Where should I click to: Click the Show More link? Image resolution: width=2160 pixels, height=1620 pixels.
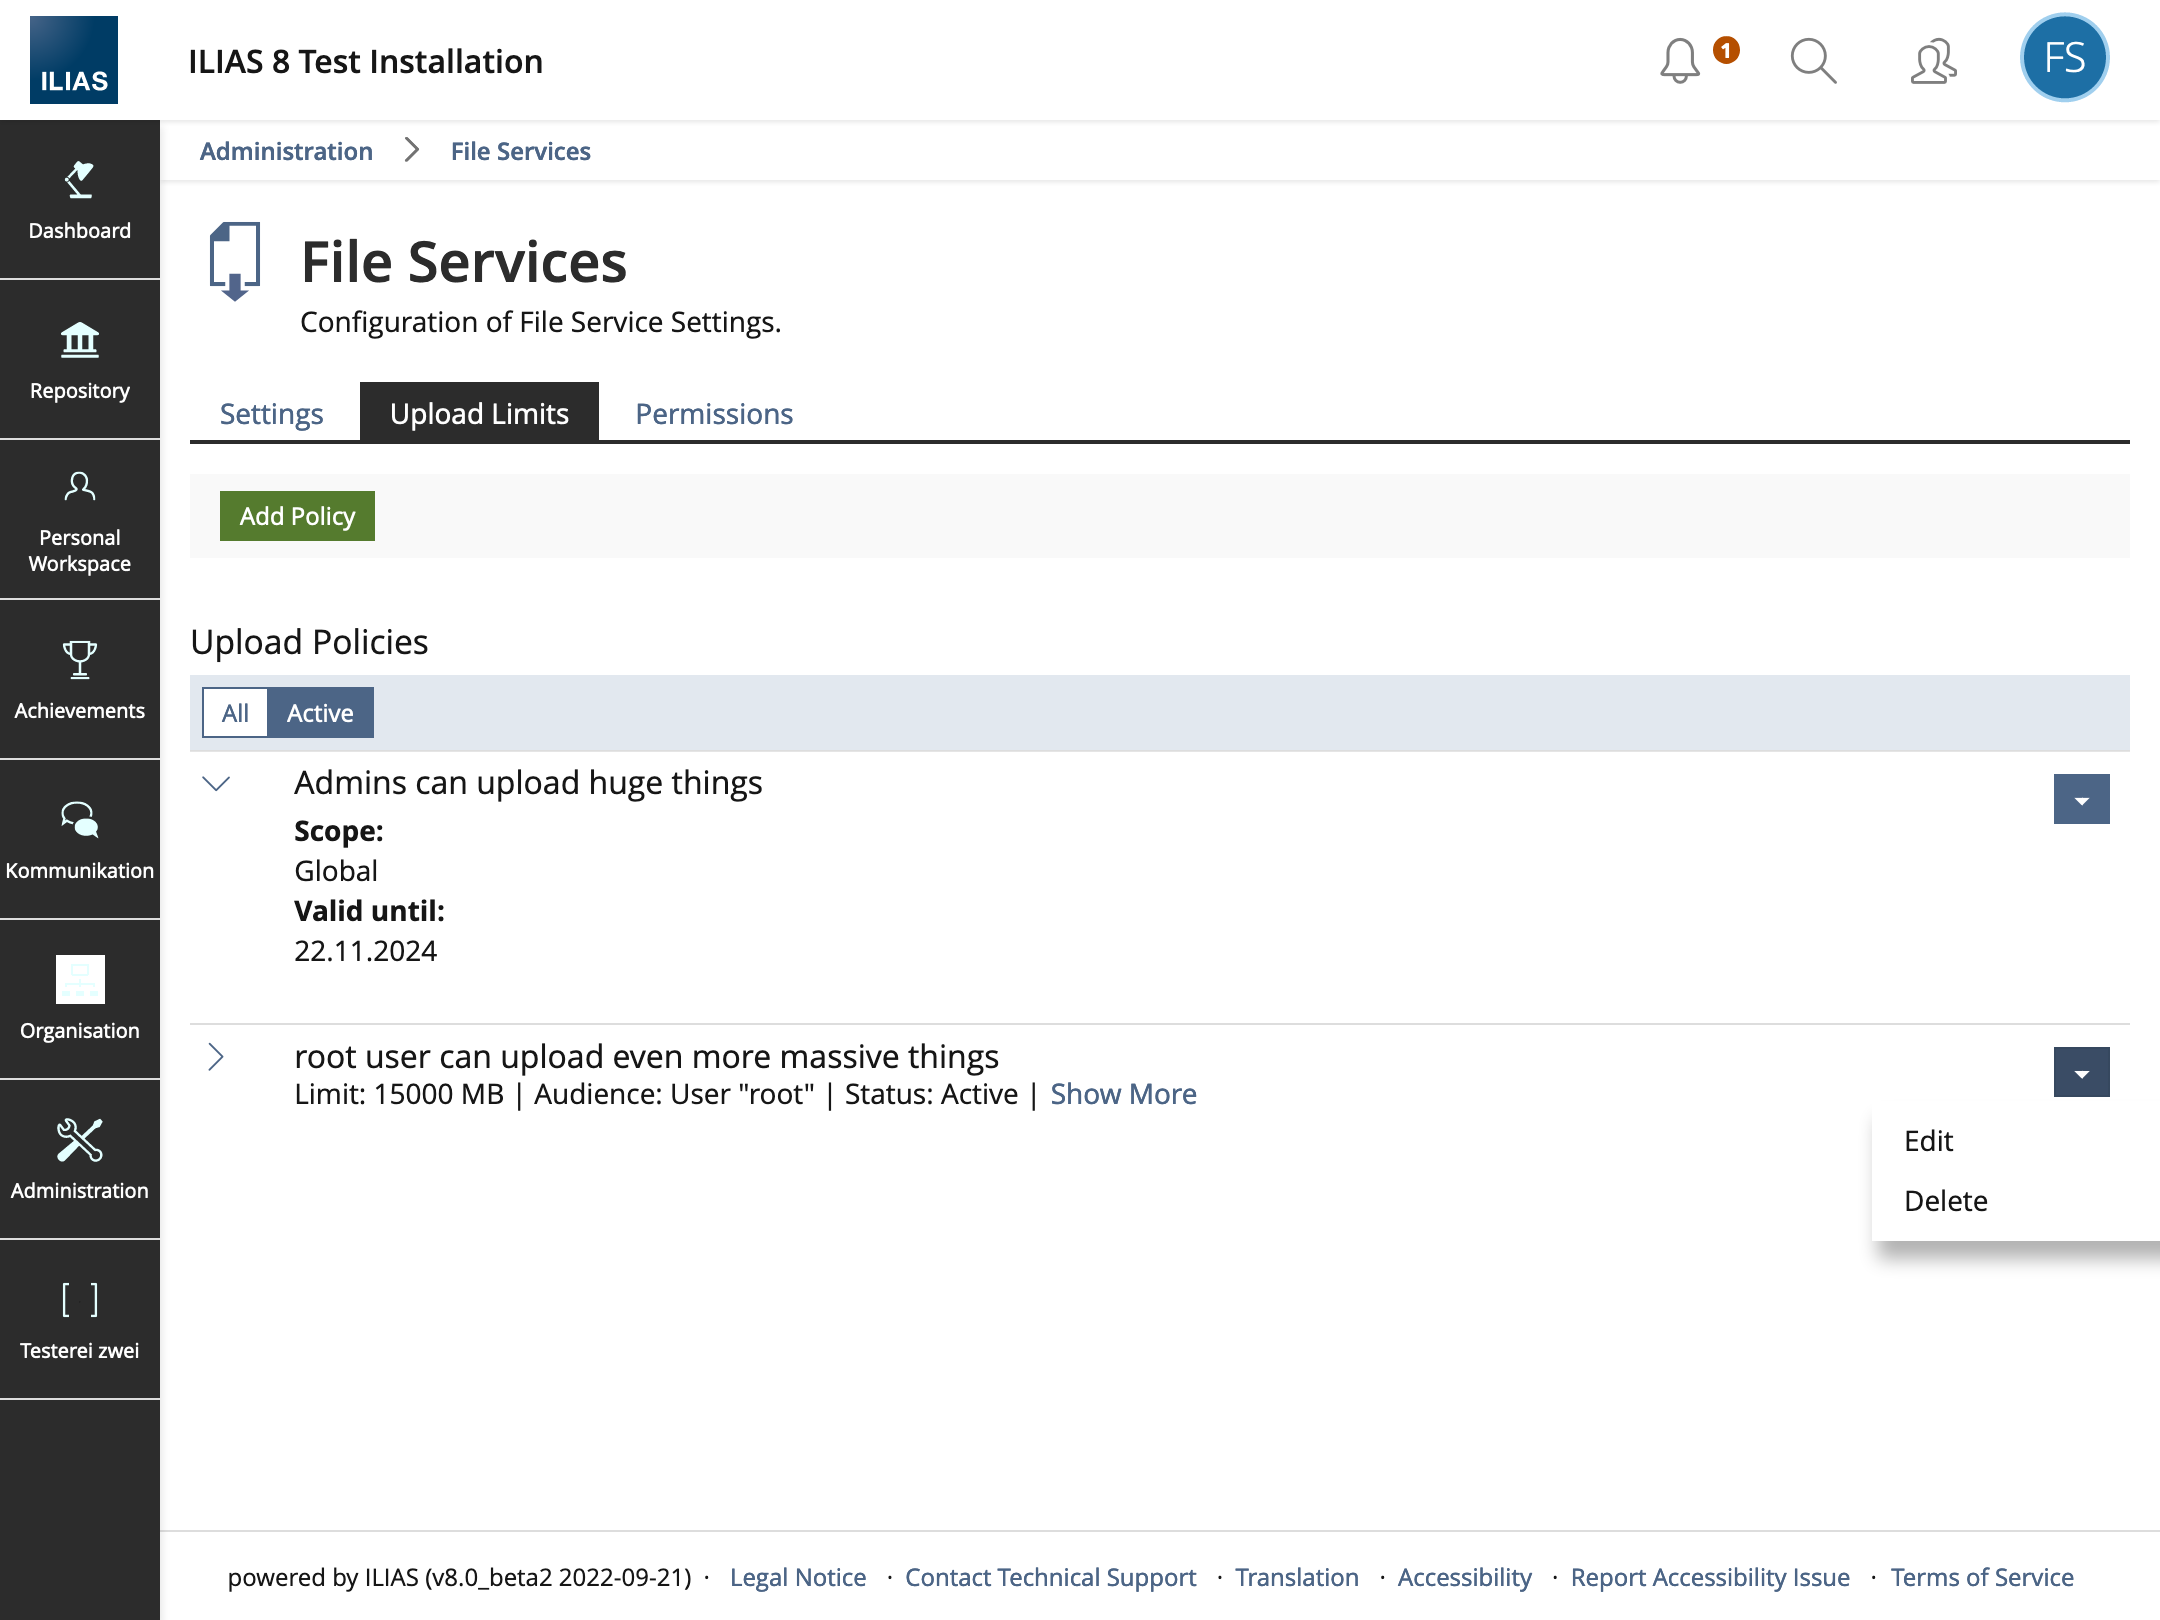1123,1094
